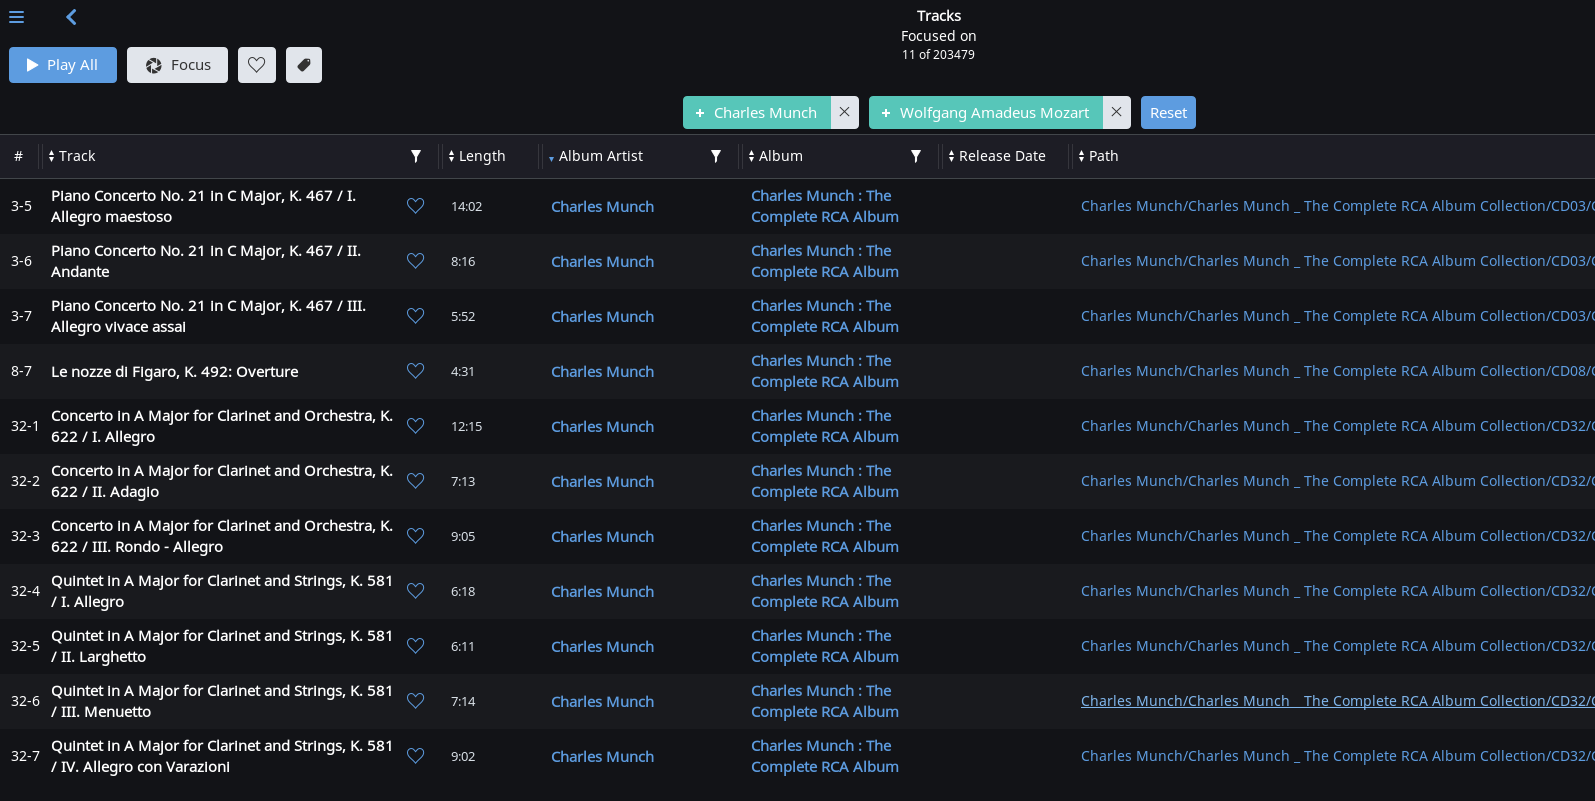Open the album link for track 3-6

pyautogui.click(x=825, y=261)
